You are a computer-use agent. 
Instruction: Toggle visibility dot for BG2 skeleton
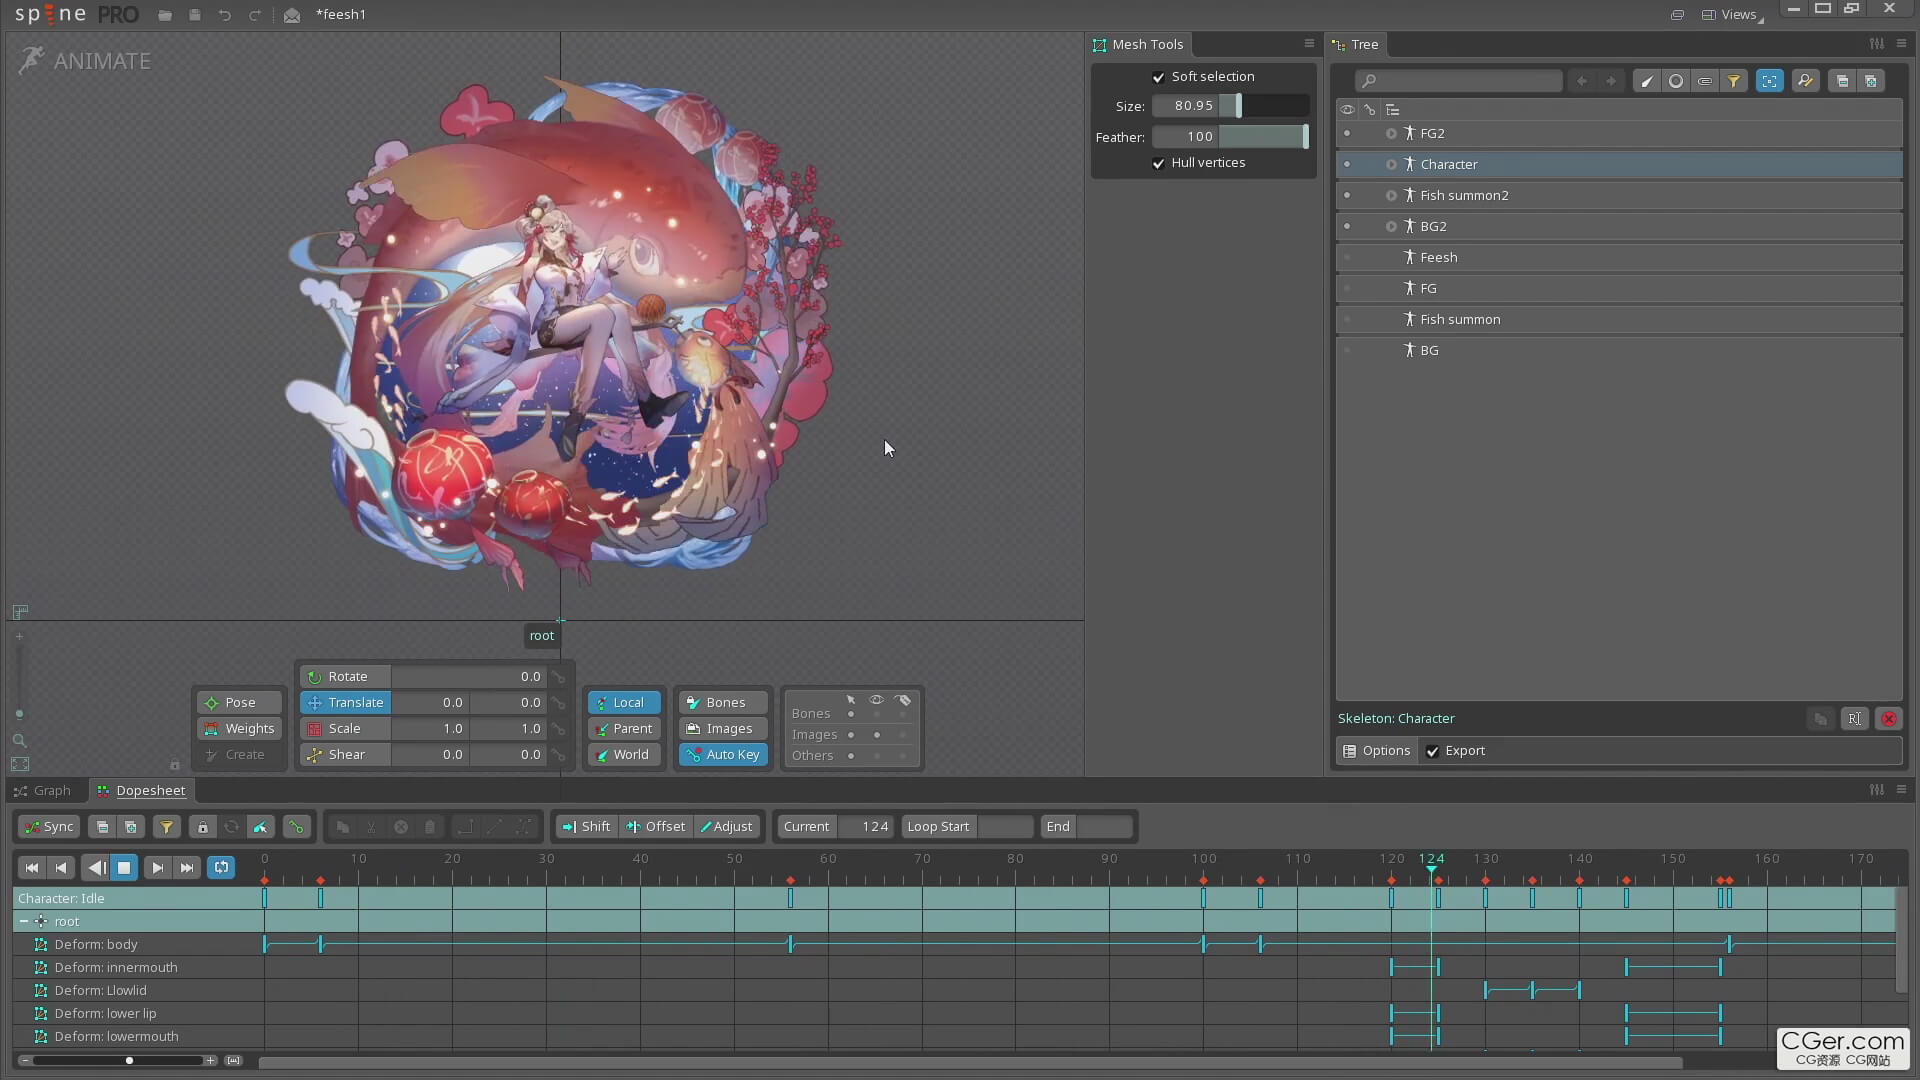(1347, 227)
